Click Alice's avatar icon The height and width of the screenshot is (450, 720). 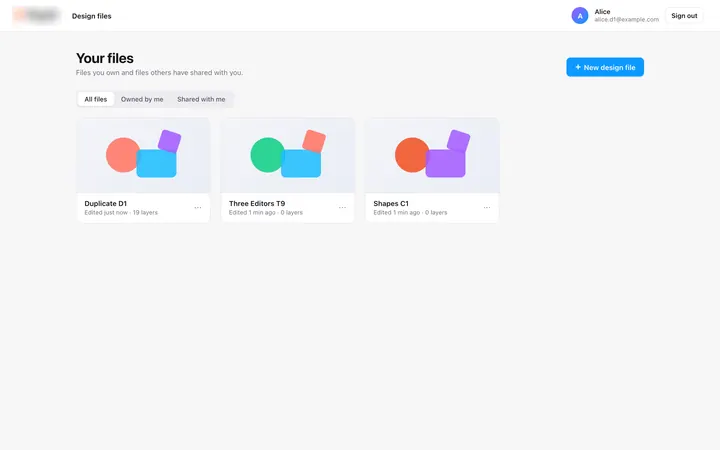pyautogui.click(x=579, y=16)
